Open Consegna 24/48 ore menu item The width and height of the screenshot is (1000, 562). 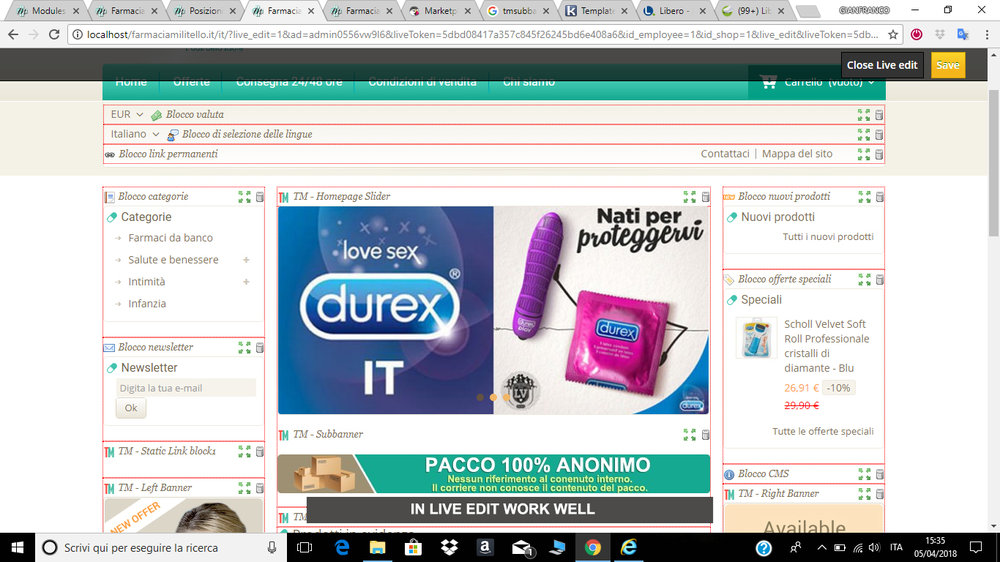tap(289, 82)
